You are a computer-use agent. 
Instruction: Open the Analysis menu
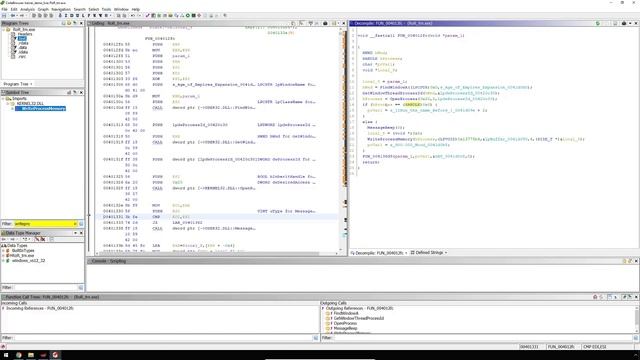point(27,9)
